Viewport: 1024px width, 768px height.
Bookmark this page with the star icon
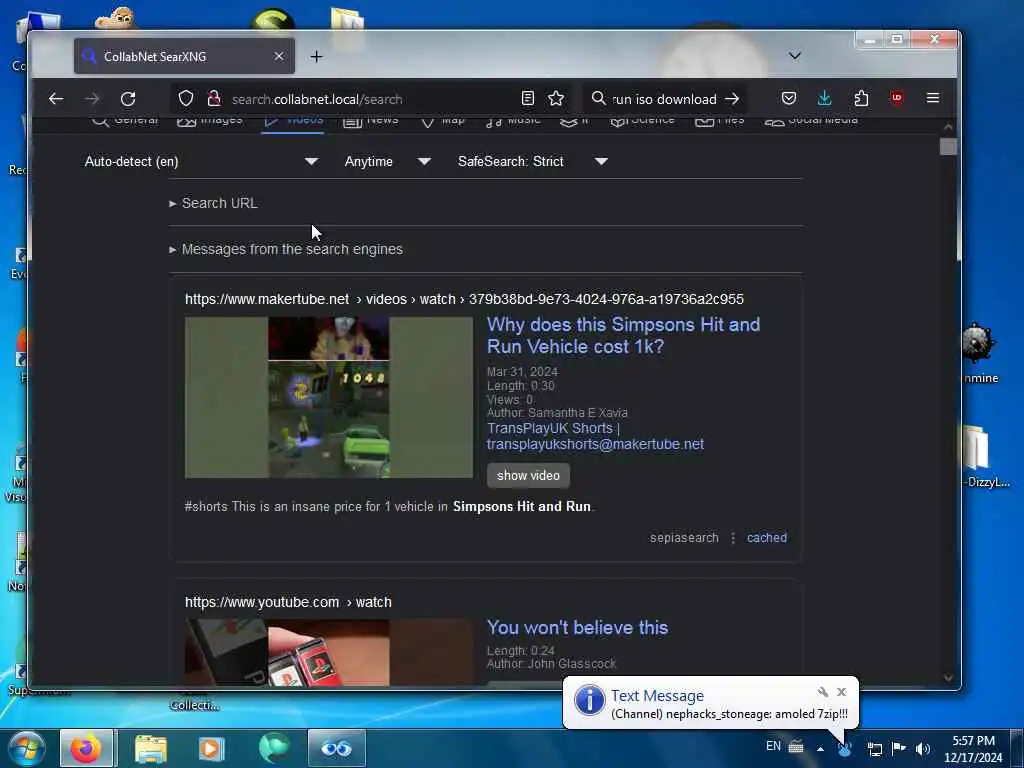556,99
